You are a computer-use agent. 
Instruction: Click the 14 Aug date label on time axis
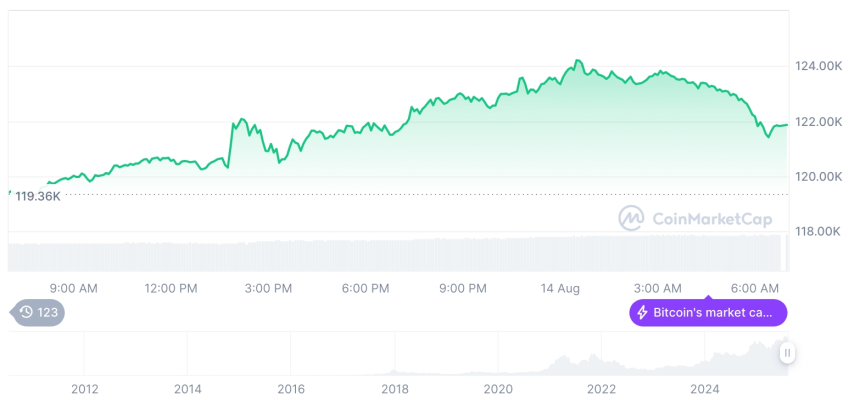tap(561, 289)
